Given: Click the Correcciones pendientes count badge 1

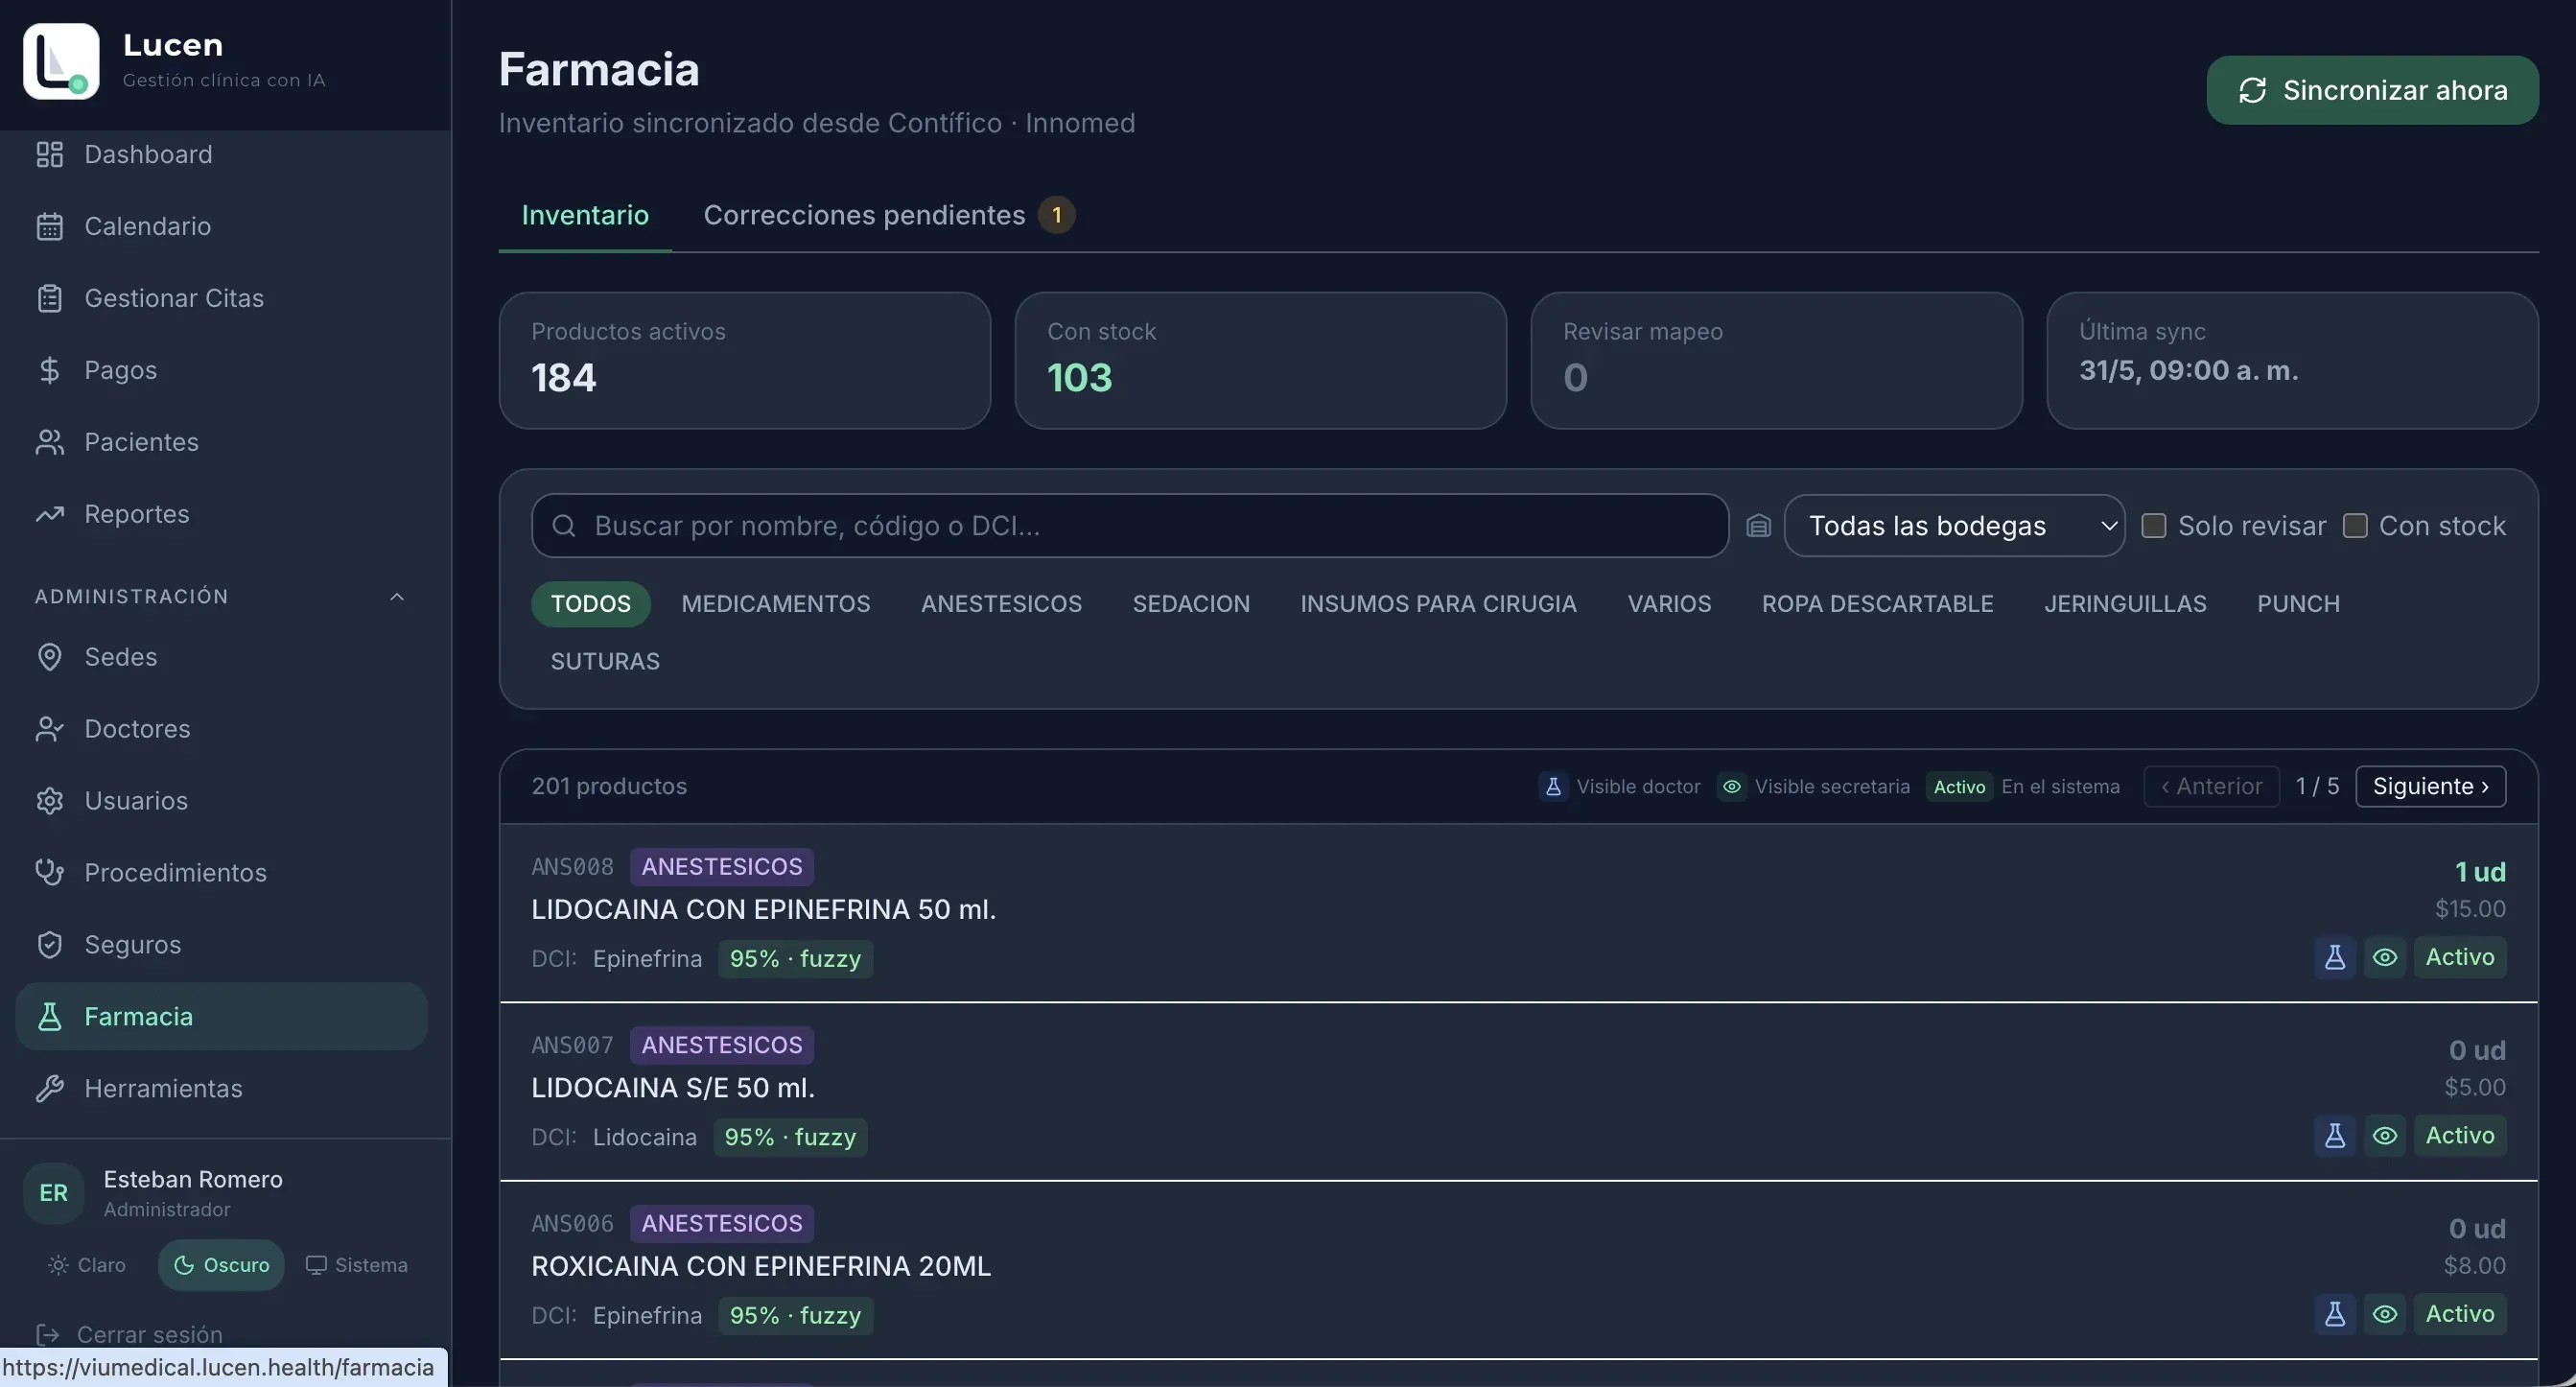Looking at the screenshot, I should (x=1056, y=215).
